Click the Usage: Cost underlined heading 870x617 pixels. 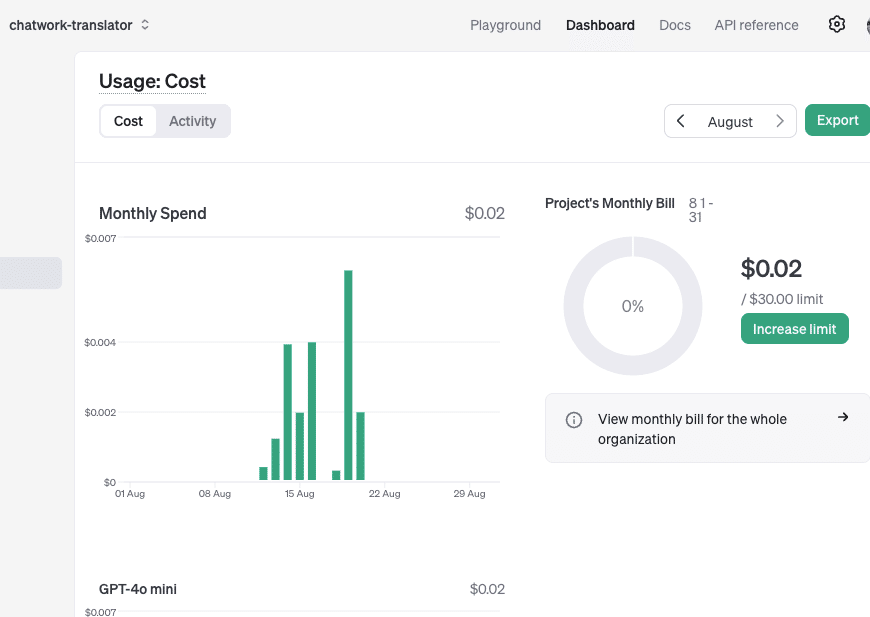(x=152, y=82)
